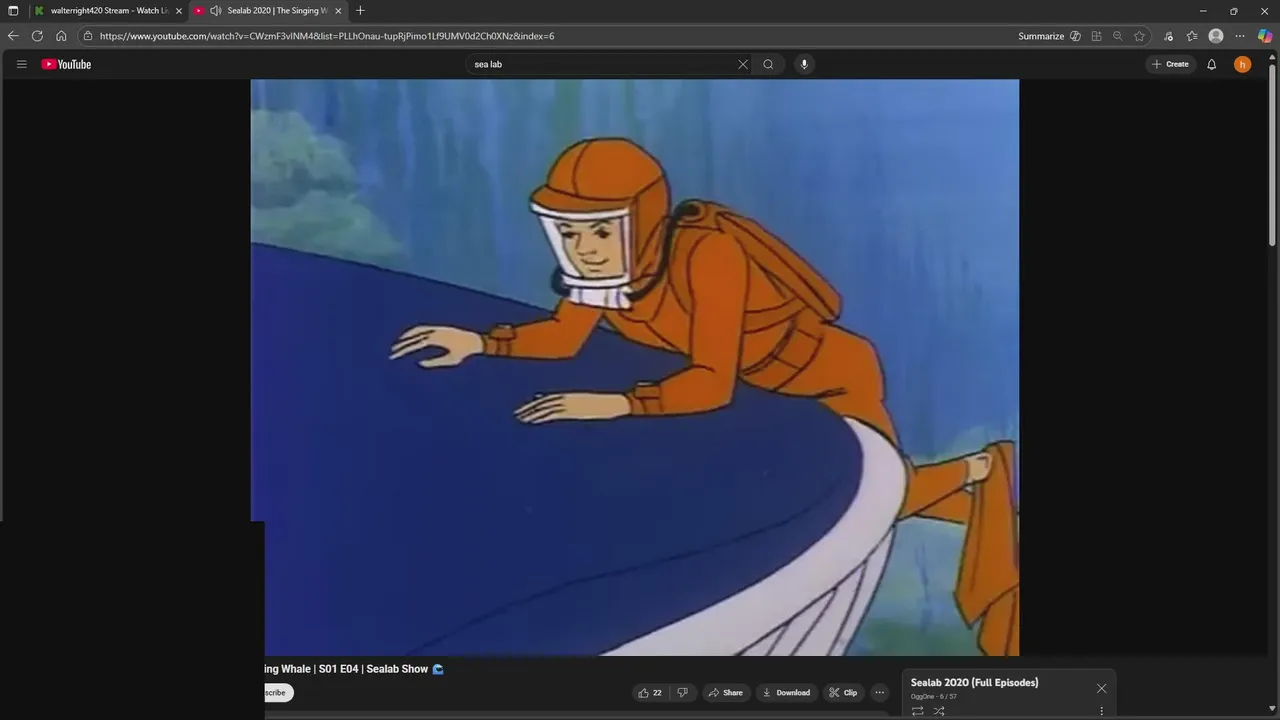Open the YouTube hamburger guide menu
The image size is (1280, 720).
tap(21, 64)
